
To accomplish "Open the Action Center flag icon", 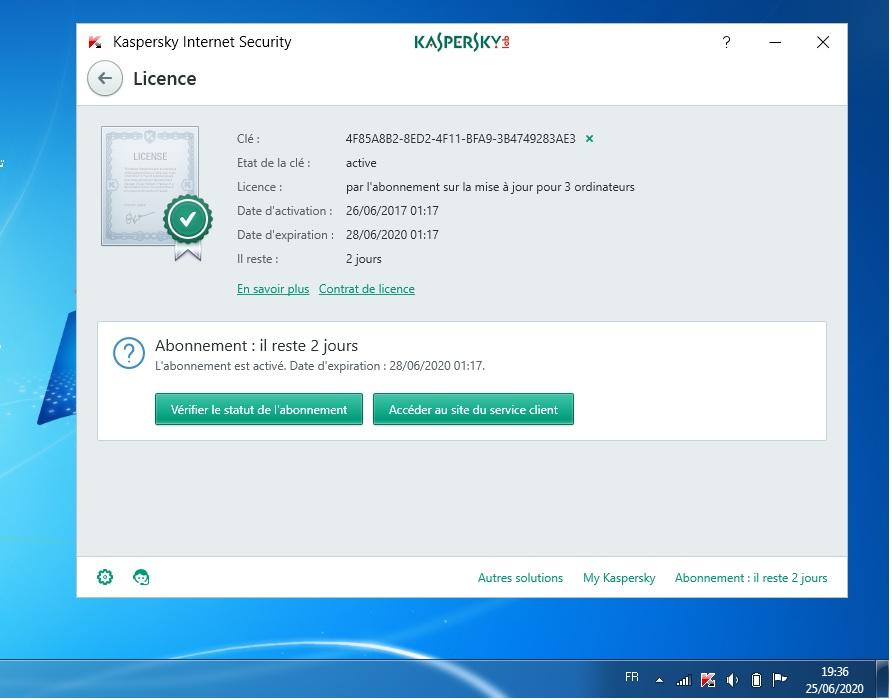I will [780, 680].
